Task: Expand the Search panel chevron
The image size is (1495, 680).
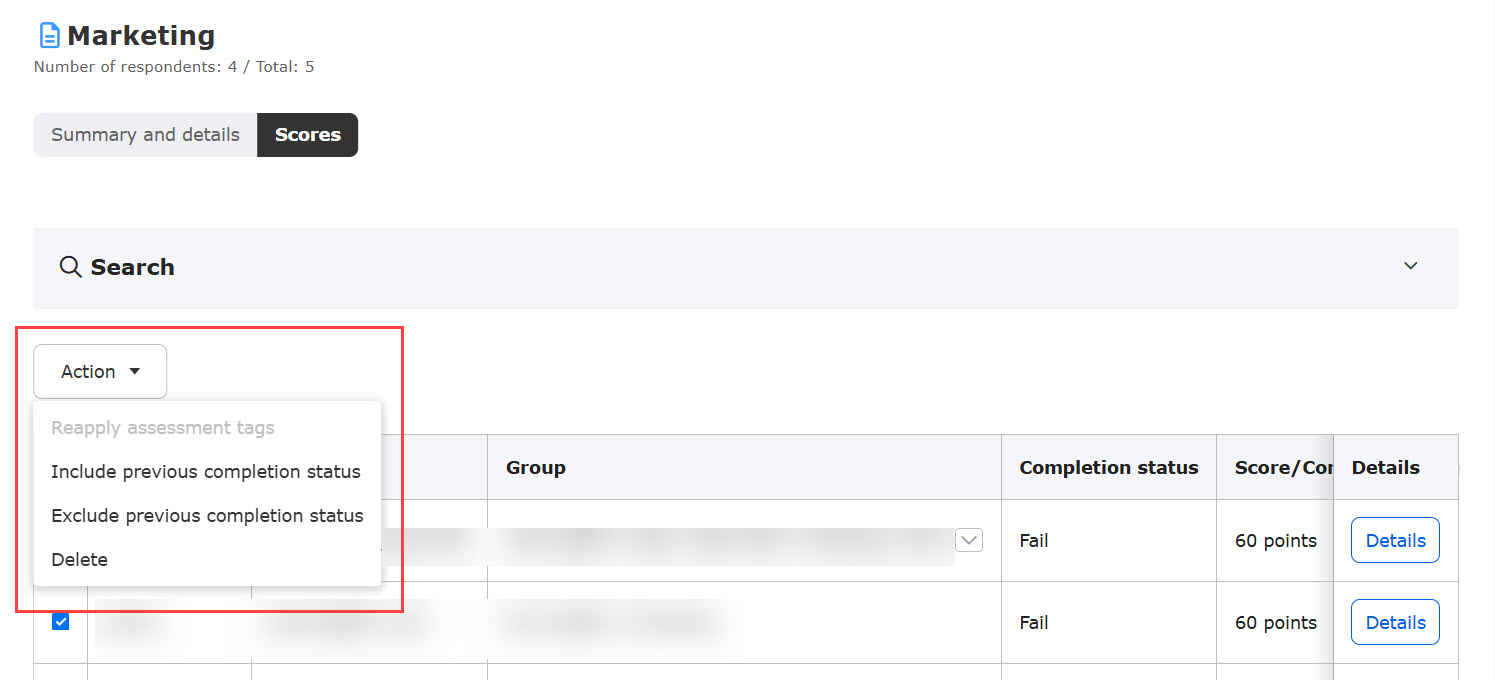Action: [1410, 266]
